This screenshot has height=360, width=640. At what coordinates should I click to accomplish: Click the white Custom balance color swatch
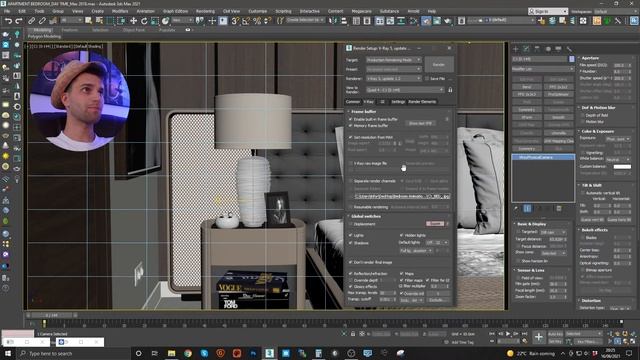coord(622,167)
